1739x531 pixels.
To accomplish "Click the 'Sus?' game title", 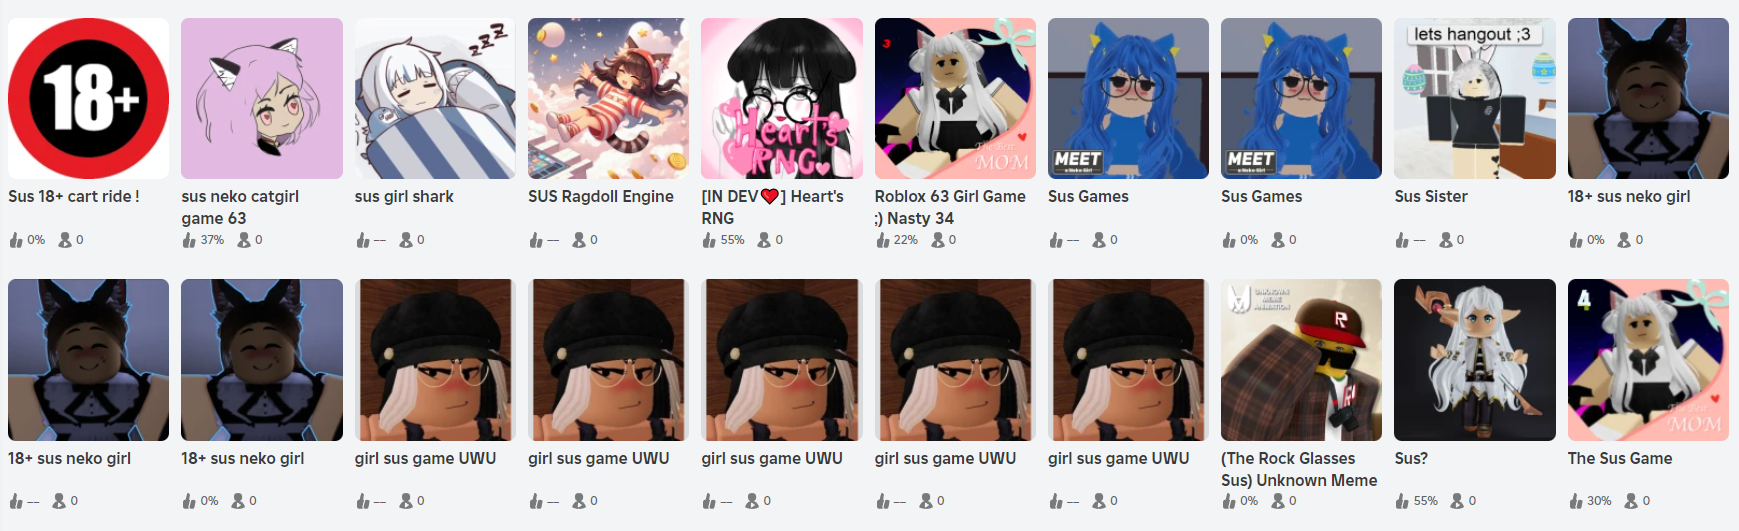I will (x=1411, y=459).
